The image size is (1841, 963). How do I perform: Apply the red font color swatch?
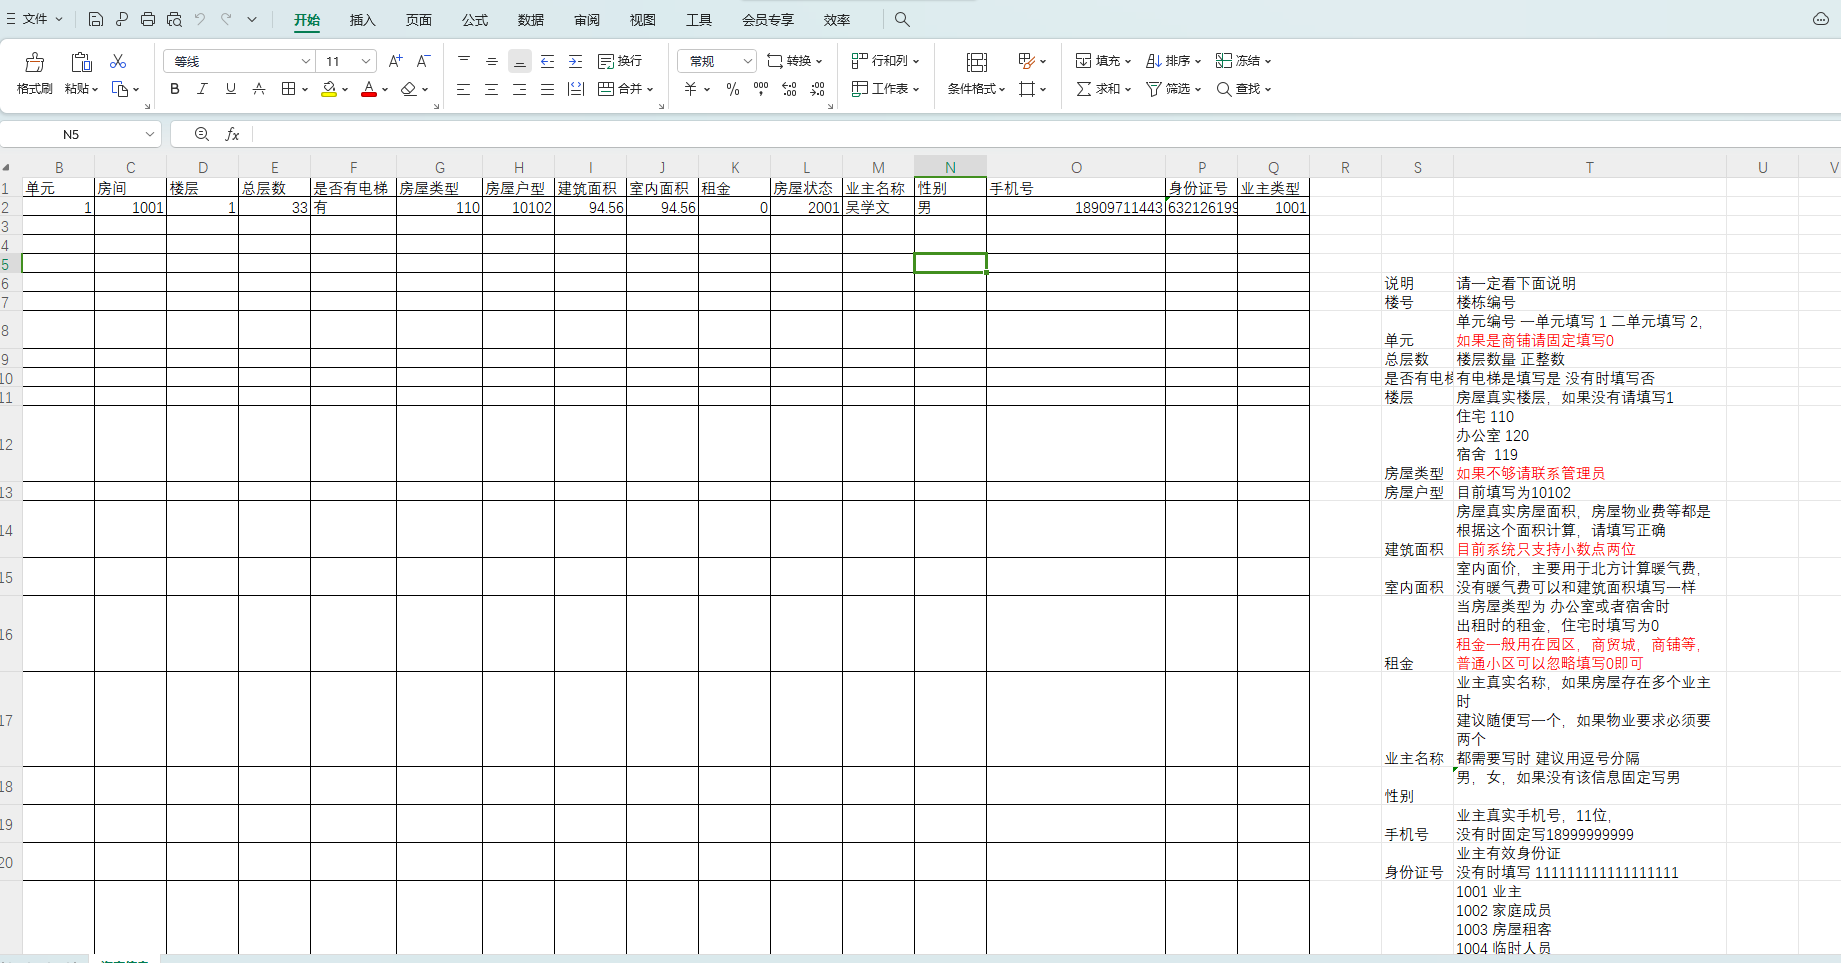(x=369, y=89)
